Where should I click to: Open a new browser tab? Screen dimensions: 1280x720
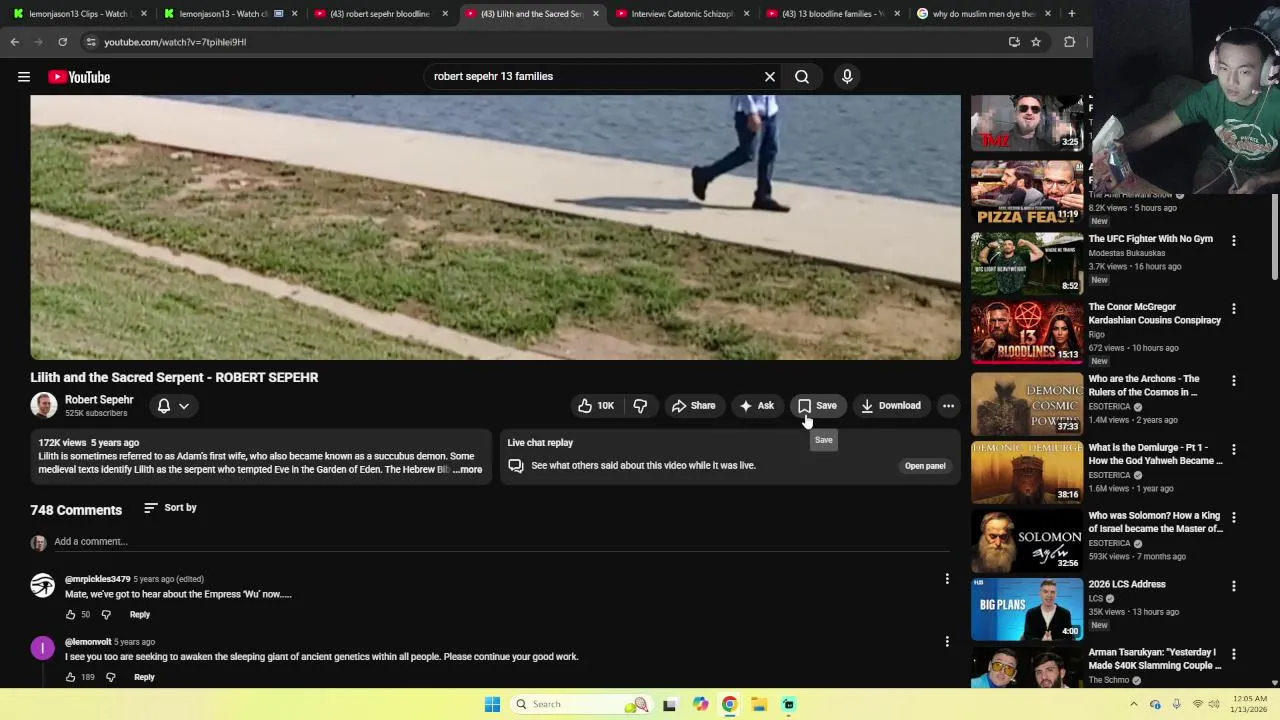pos(1072,14)
